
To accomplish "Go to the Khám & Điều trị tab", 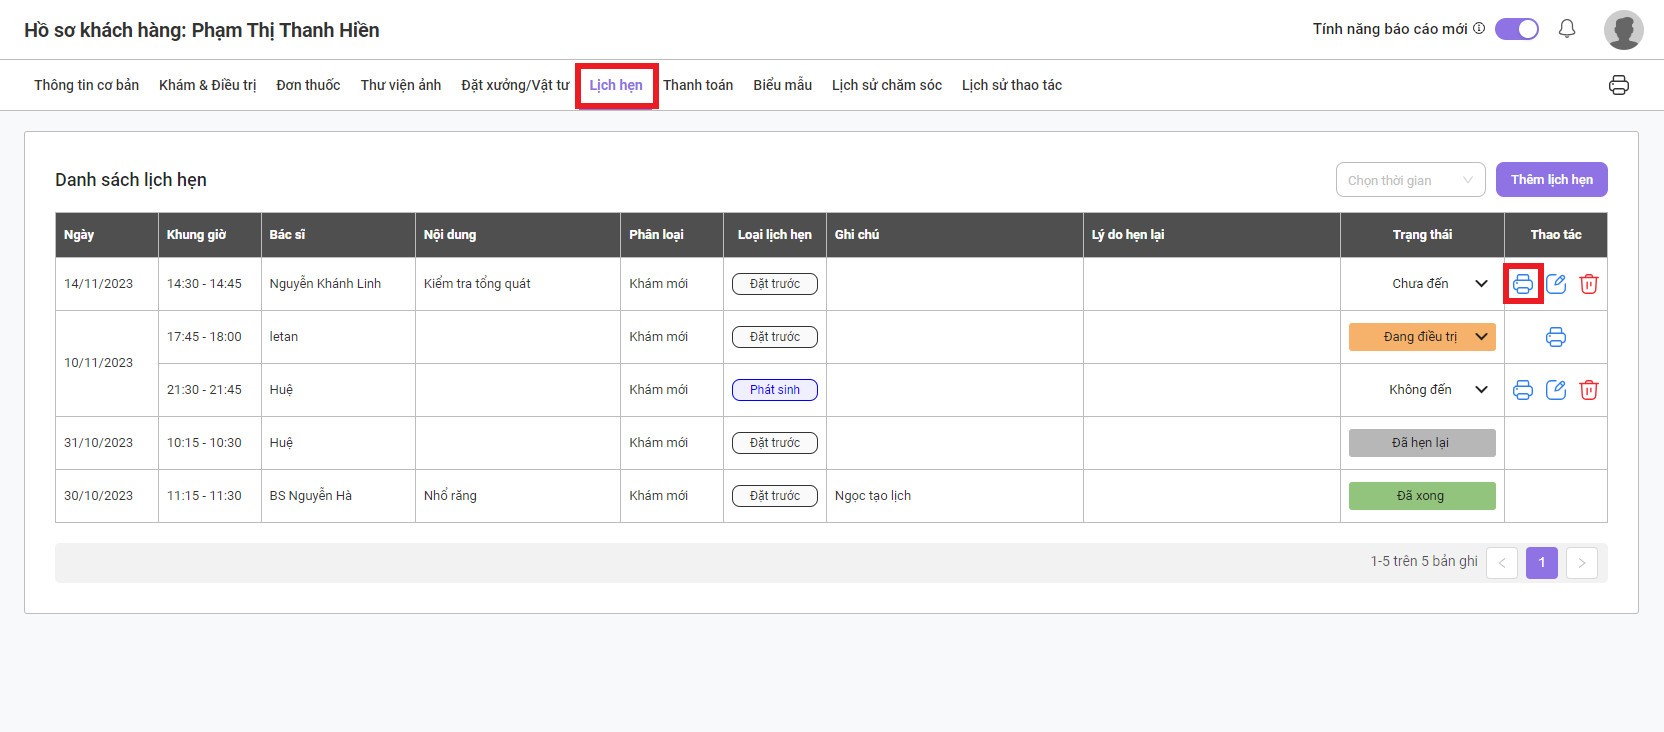I will [x=207, y=85].
